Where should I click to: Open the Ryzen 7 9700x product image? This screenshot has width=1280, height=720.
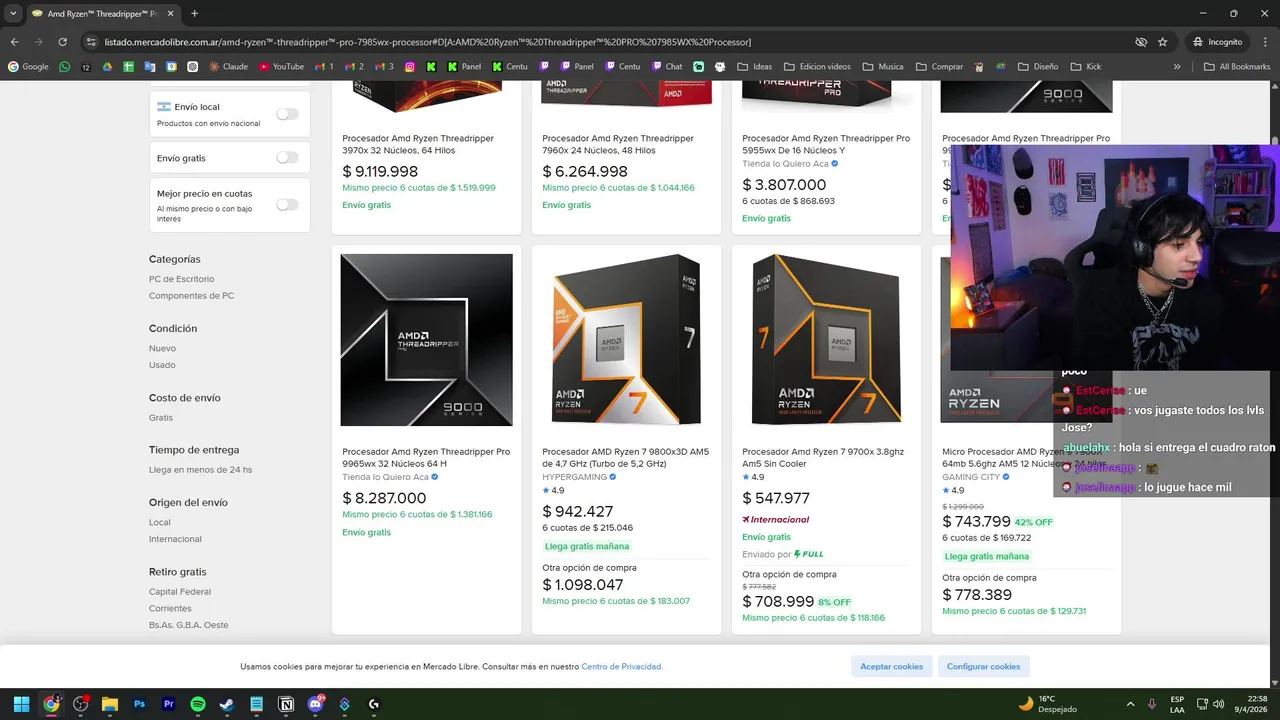coord(826,340)
